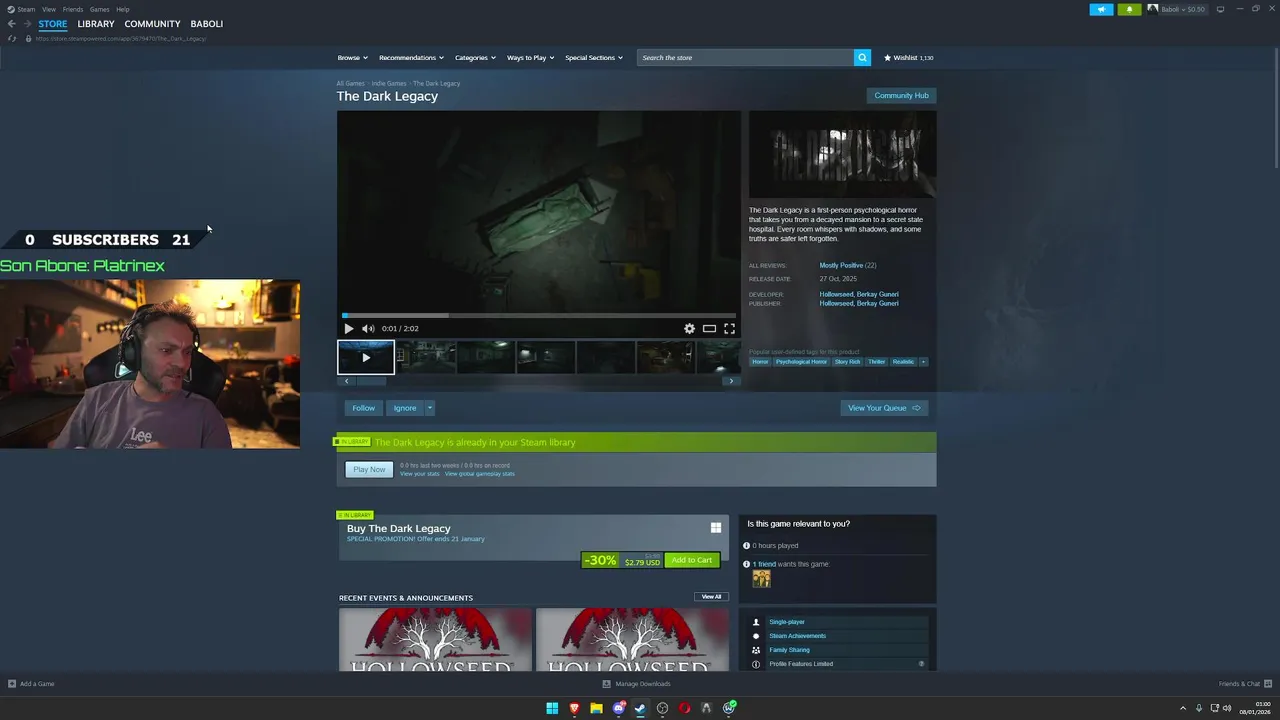Select the Story Rich tag
Screen dimensions: 1280x720
[847, 362]
